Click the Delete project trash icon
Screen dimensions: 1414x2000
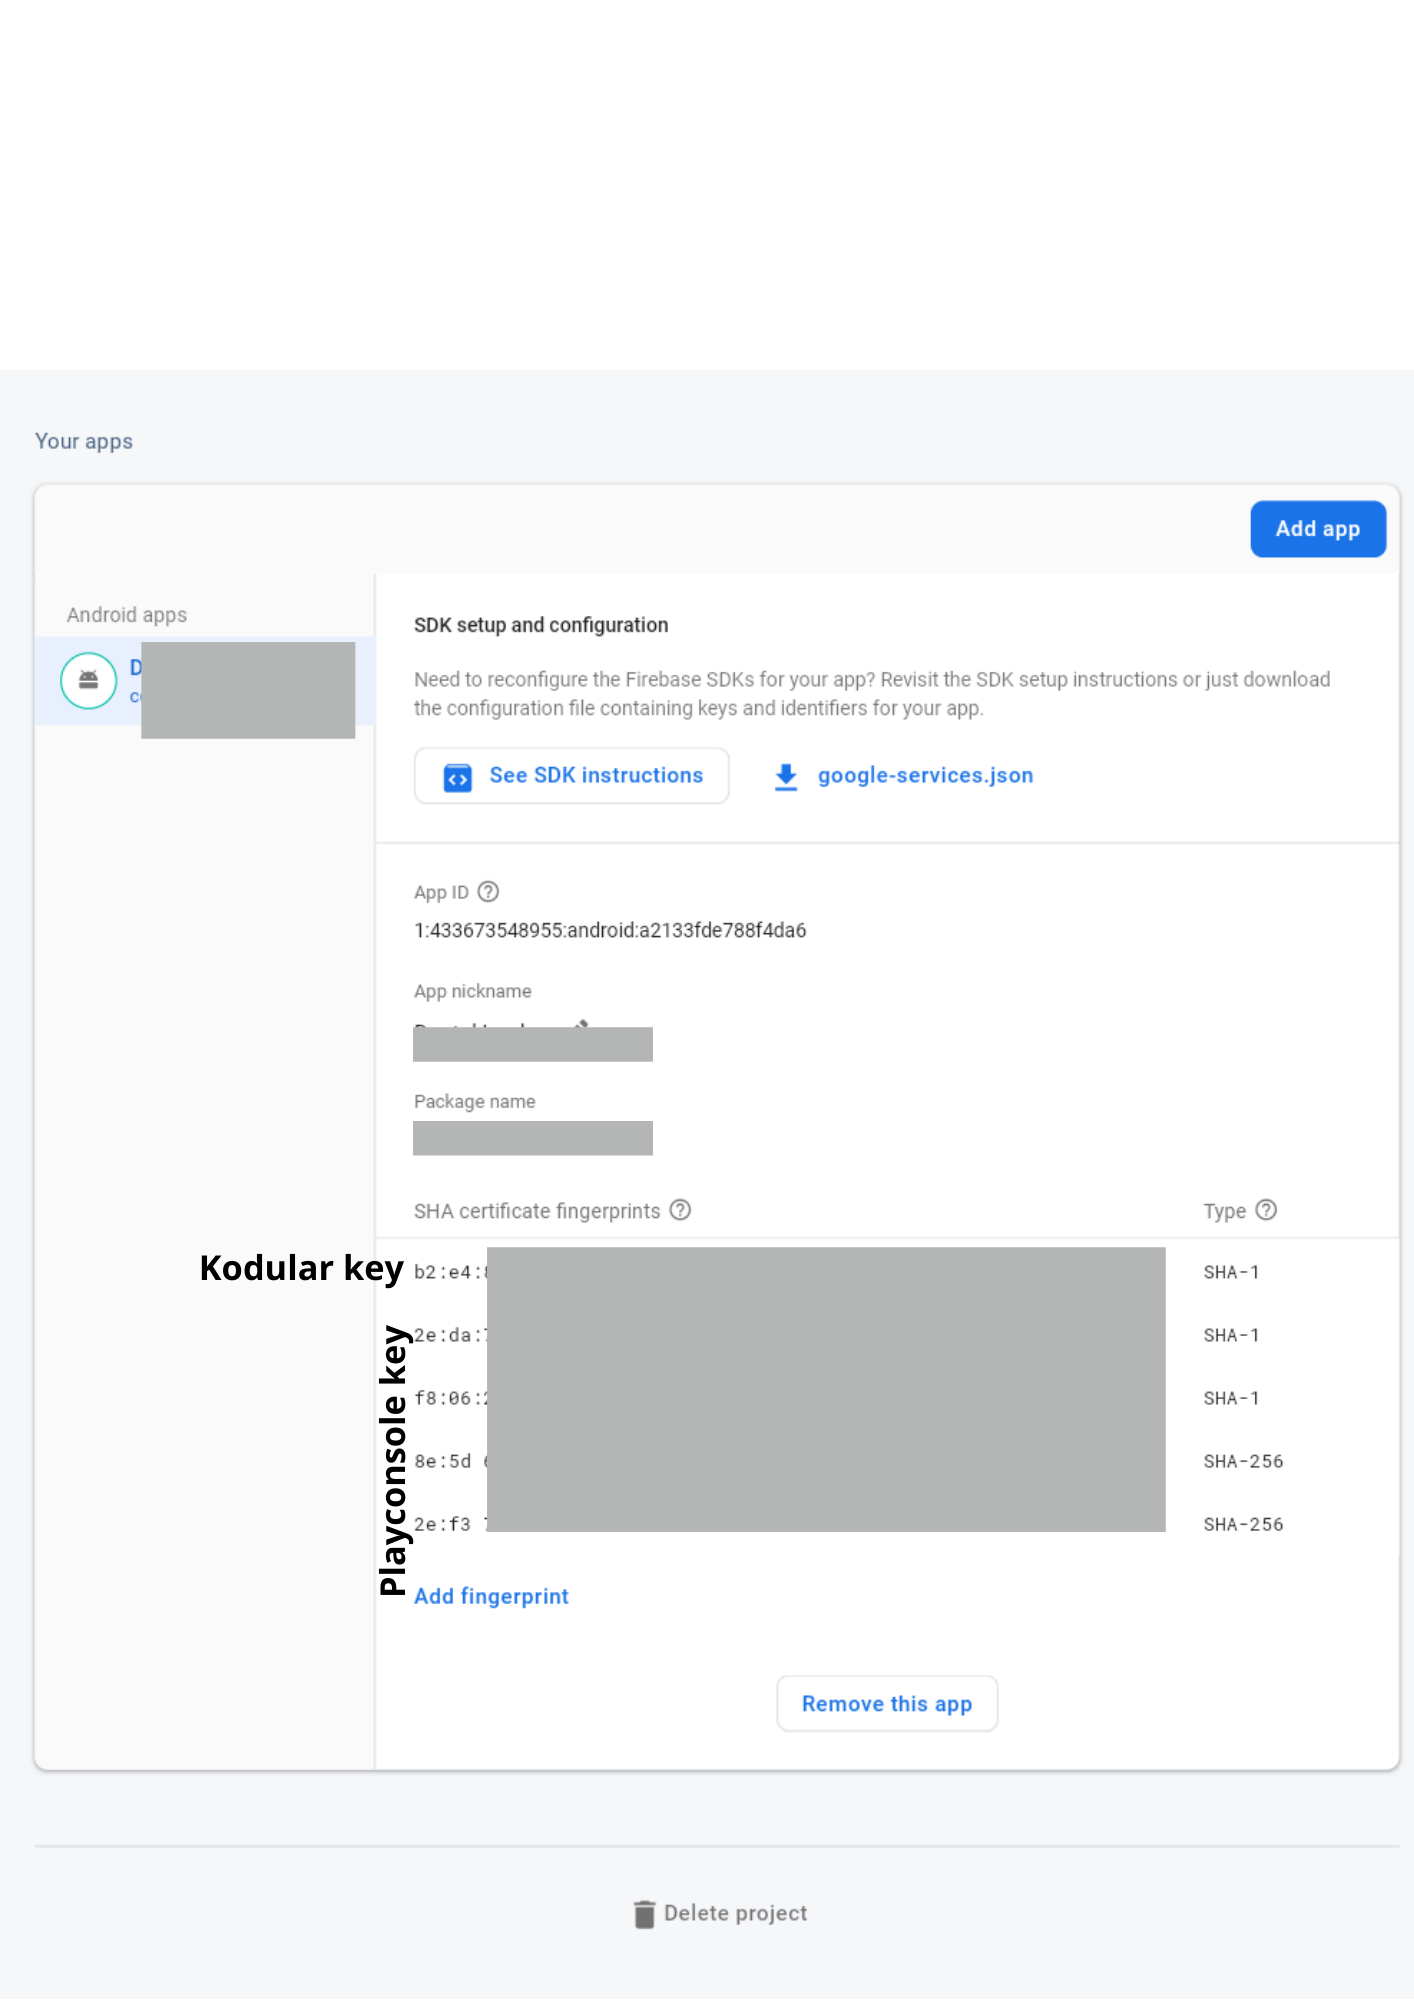pos(645,1914)
